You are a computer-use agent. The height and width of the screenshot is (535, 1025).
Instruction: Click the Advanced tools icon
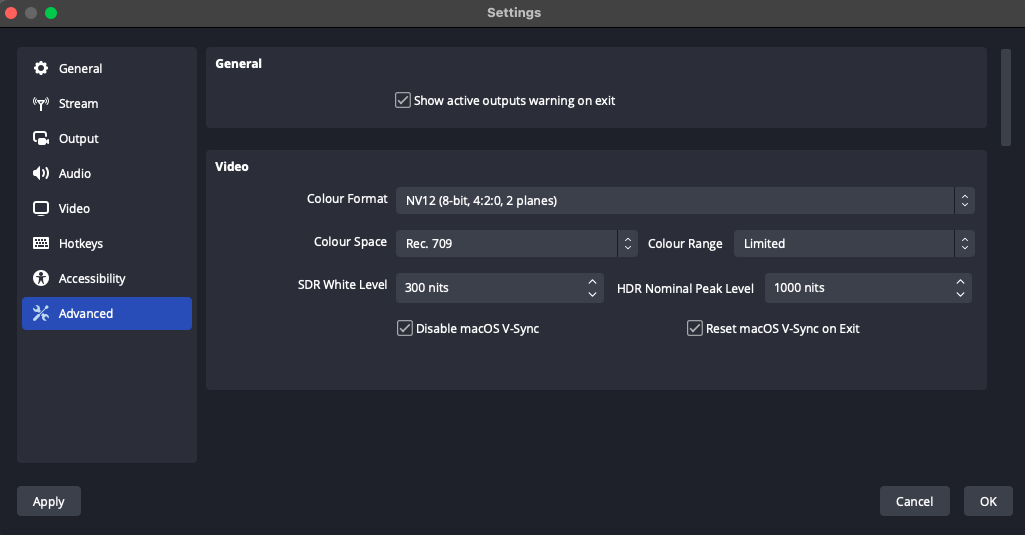coord(41,314)
